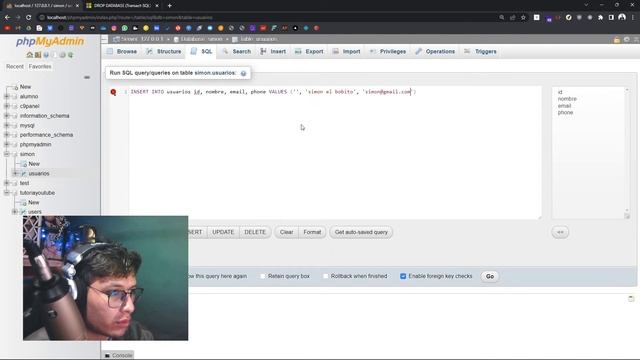Select the email column in column list
The width and height of the screenshot is (640, 360).
point(564,106)
